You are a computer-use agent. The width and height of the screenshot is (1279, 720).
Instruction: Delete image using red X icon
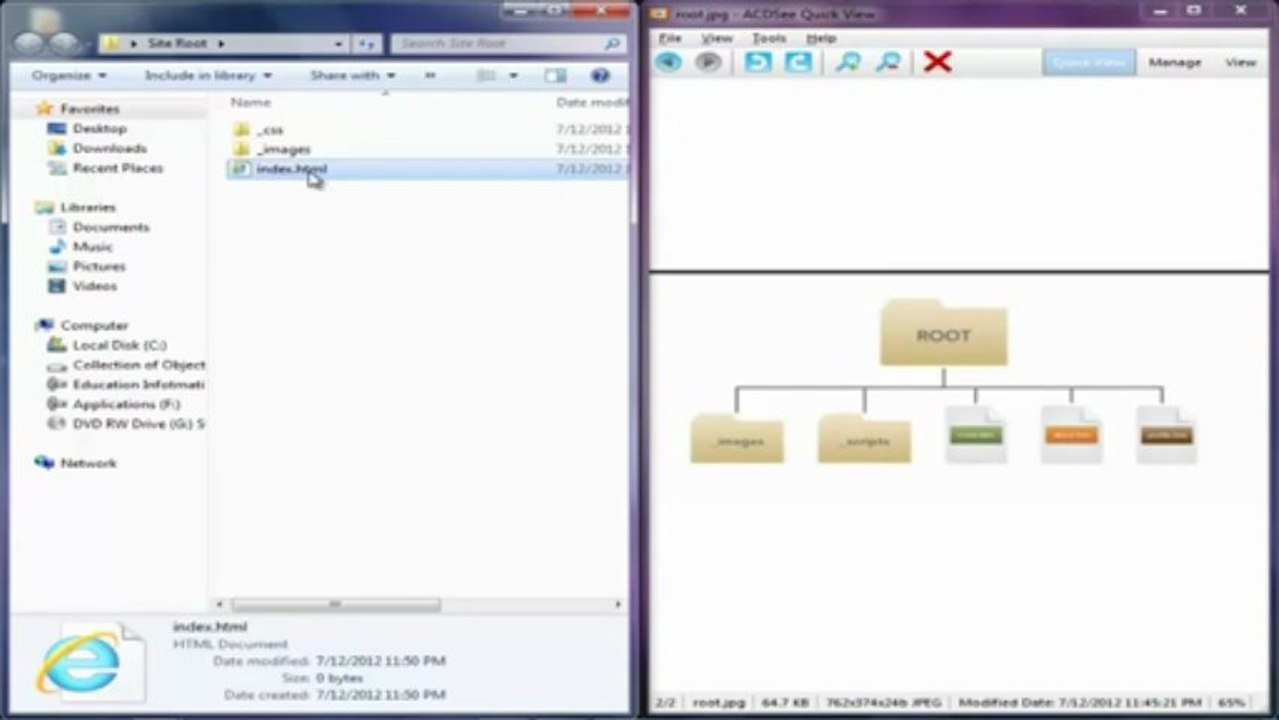(937, 62)
